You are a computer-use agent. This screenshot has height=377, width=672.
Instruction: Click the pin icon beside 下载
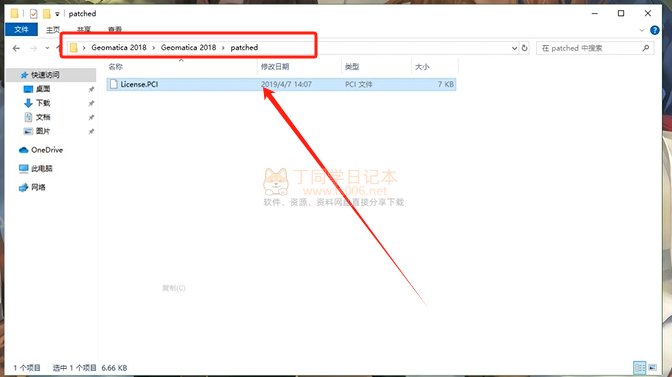click(91, 103)
